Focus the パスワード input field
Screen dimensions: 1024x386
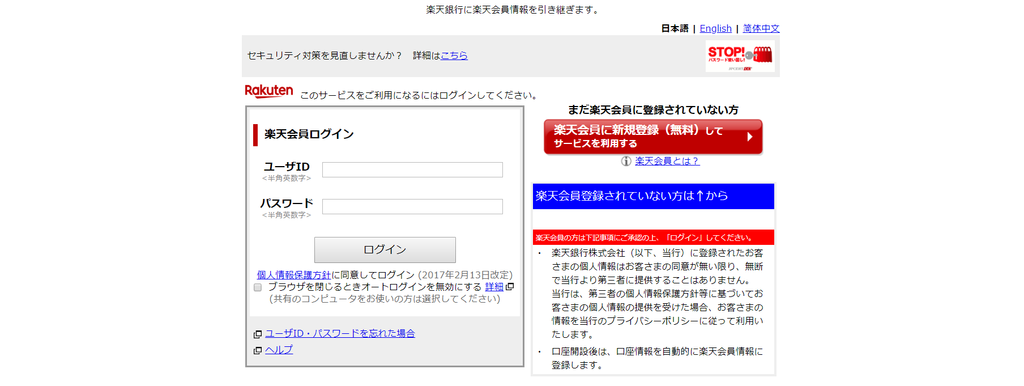[x=412, y=206]
